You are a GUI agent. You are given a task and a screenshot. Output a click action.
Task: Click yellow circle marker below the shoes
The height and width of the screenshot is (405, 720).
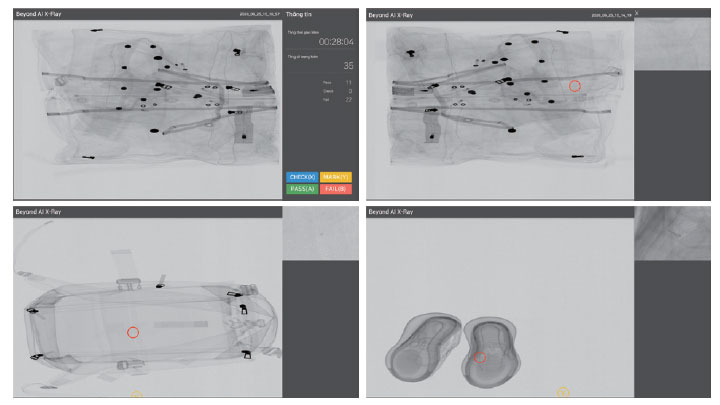coord(563,393)
